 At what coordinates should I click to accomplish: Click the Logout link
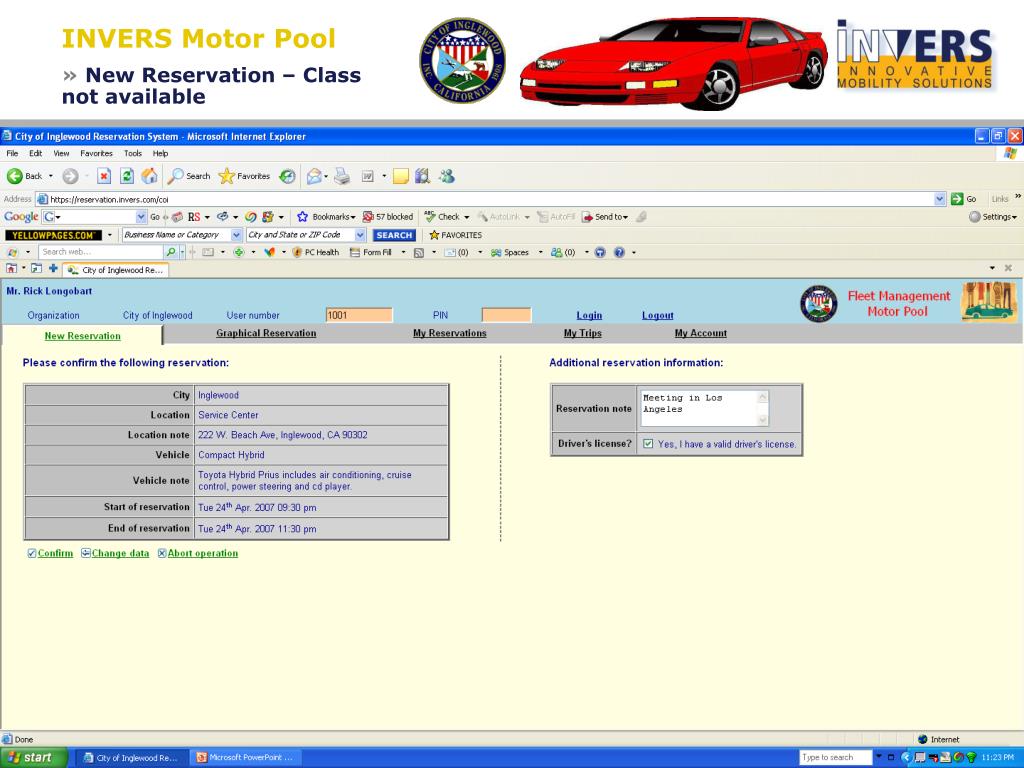[658, 315]
